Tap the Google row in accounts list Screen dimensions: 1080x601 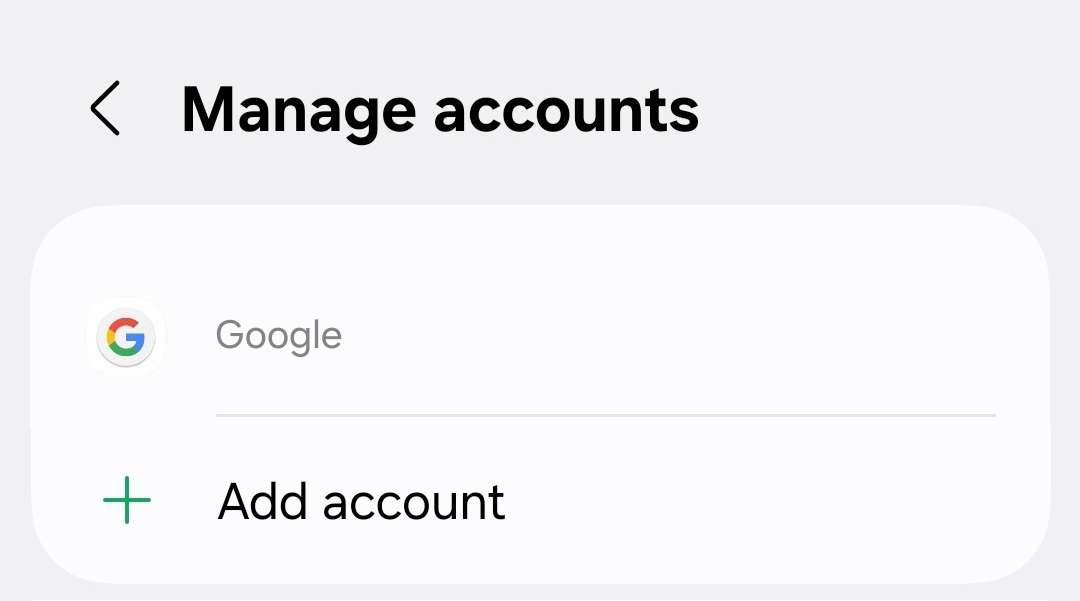[x=540, y=336]
